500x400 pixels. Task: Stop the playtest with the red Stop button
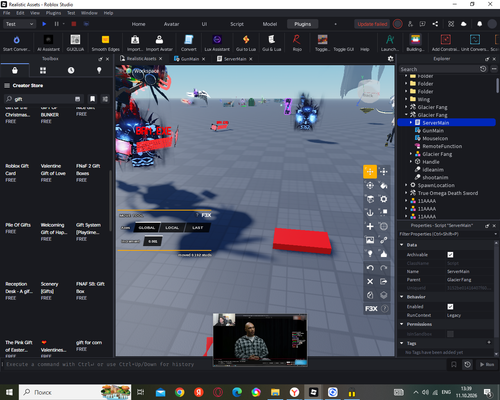tap(74, 24)
